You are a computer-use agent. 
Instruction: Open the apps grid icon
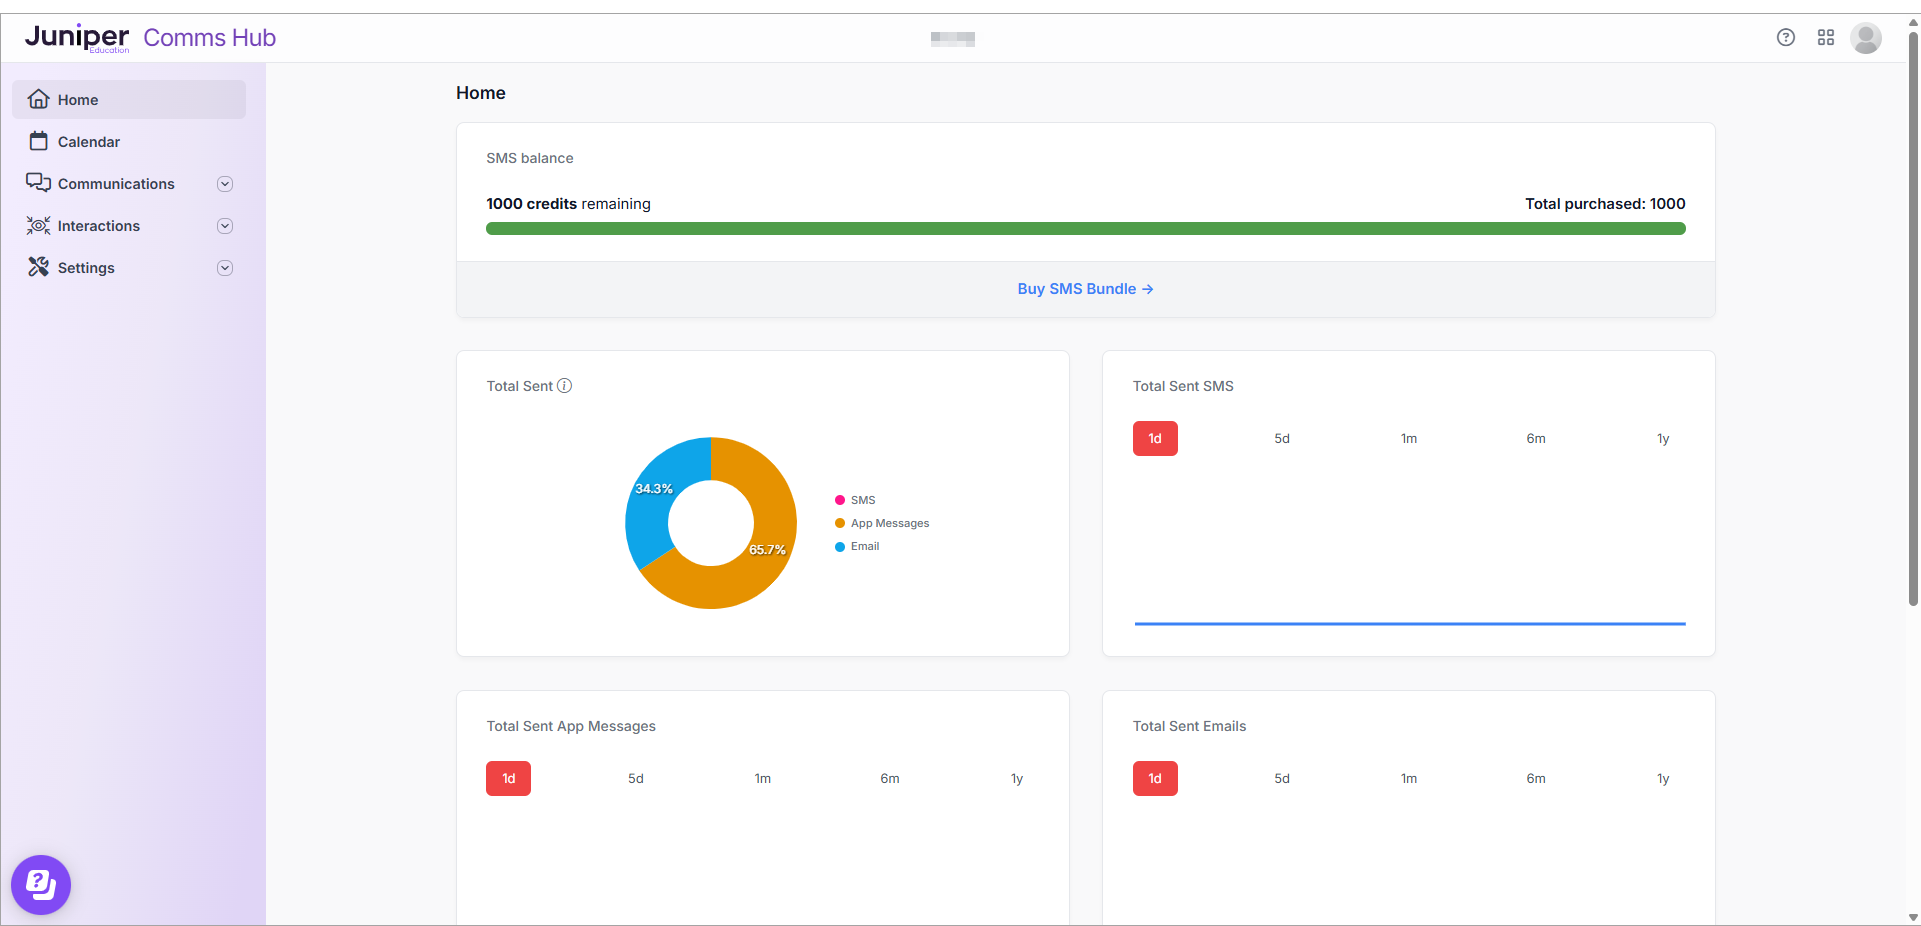1826,37
